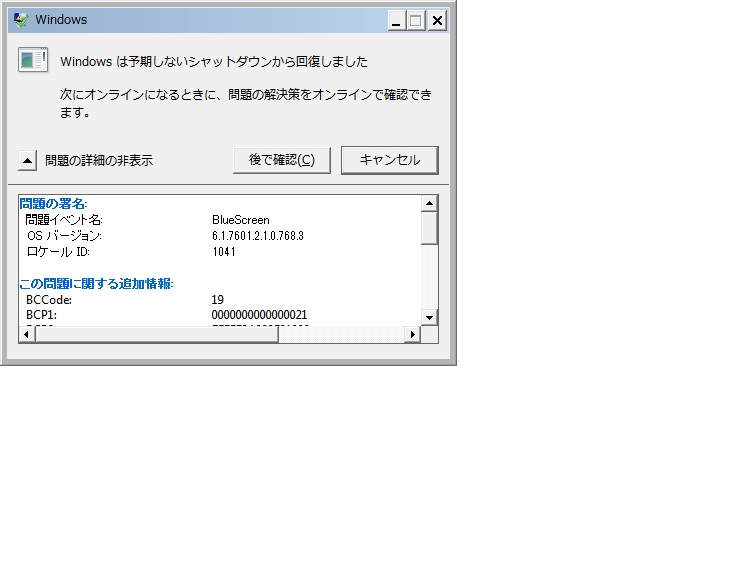
Task: Click the details vertical scrollbar up arrow
Action: [x=429, y=204]
